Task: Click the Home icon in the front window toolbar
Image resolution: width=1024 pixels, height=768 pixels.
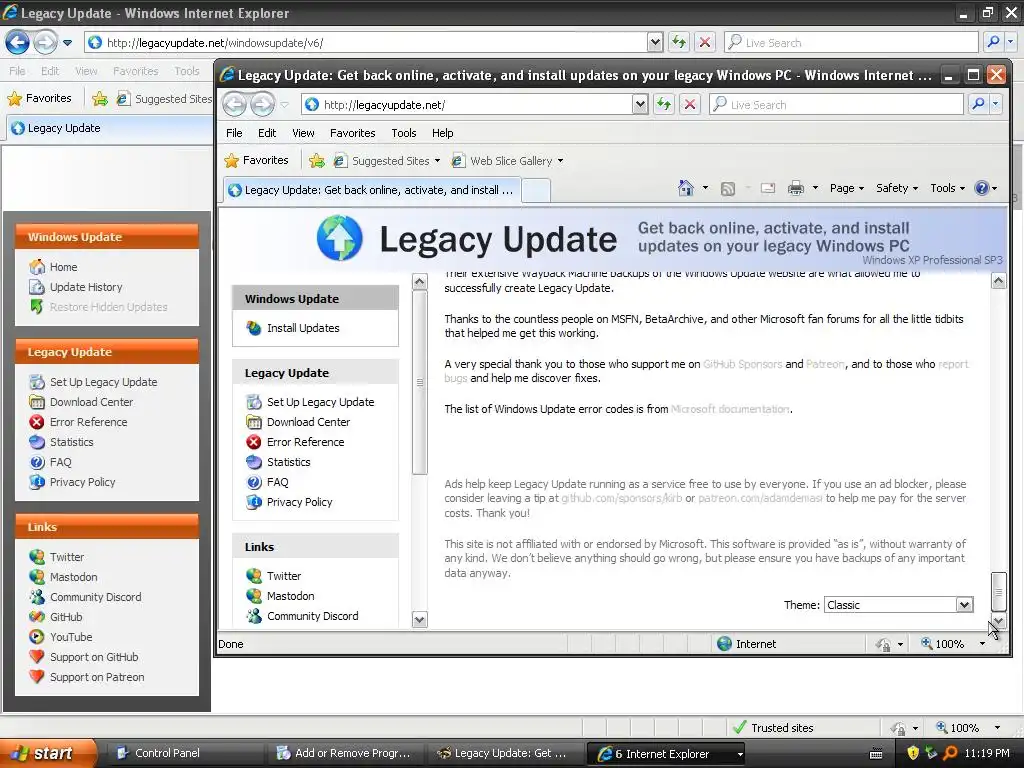Action: tap(685, 188)
